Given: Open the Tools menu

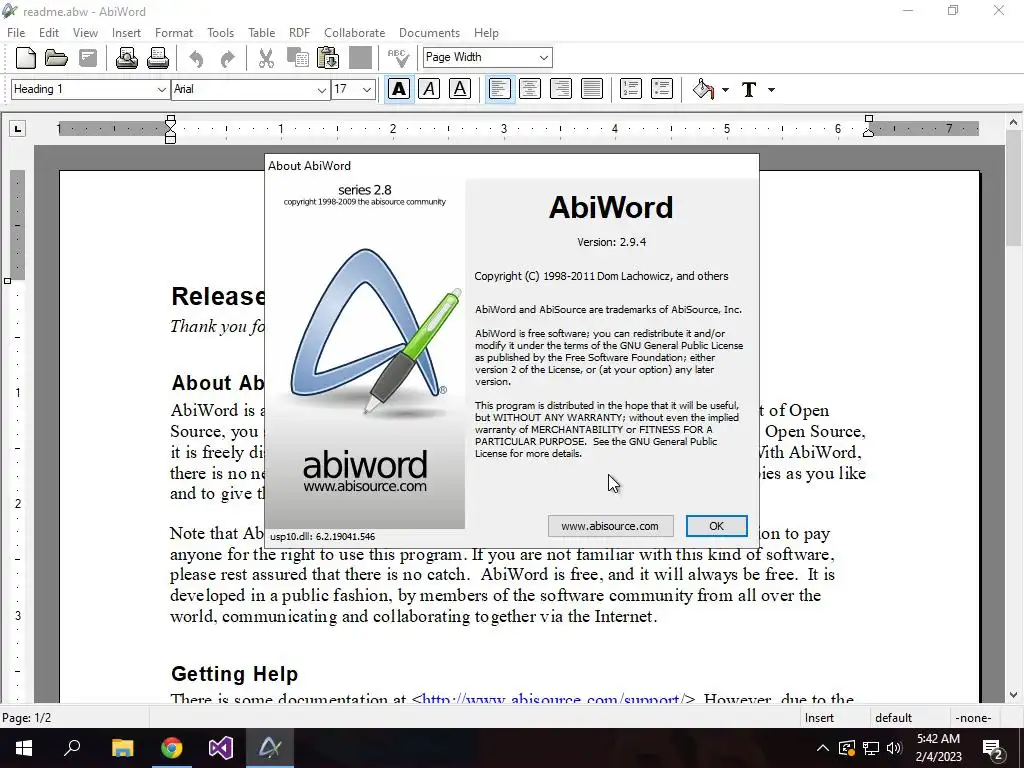Looking at the screenshot, I should (x=220, y=33).
